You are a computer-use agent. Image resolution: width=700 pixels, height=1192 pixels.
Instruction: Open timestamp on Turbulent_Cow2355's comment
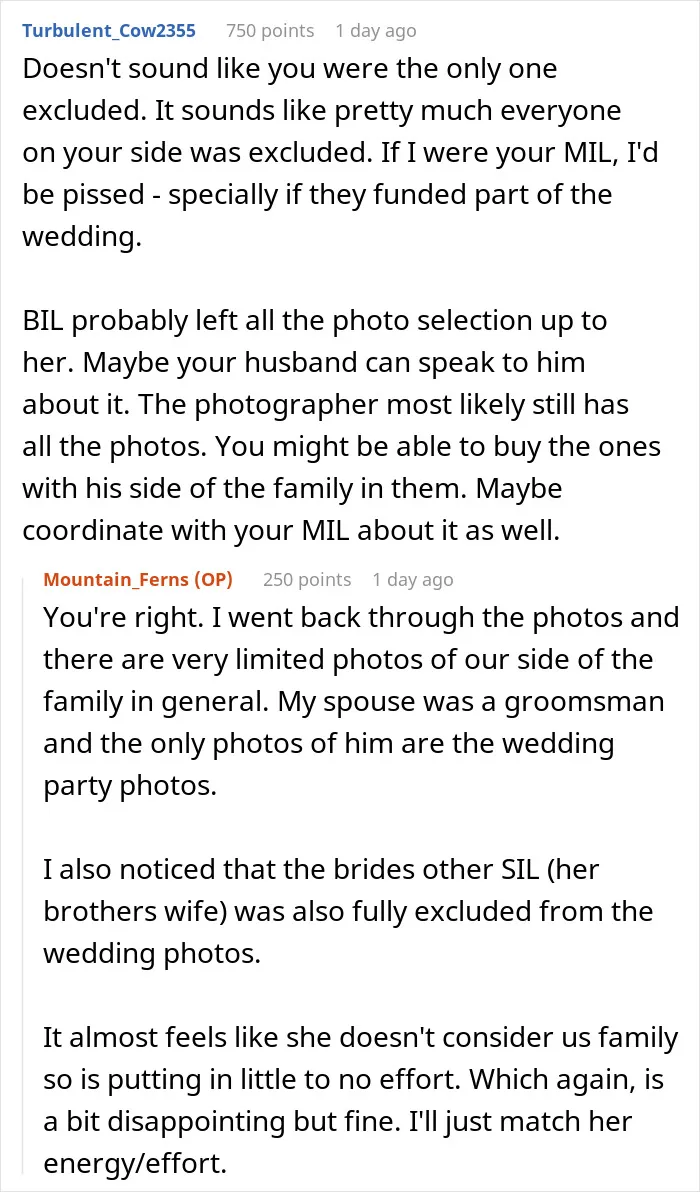click(375, 30)
